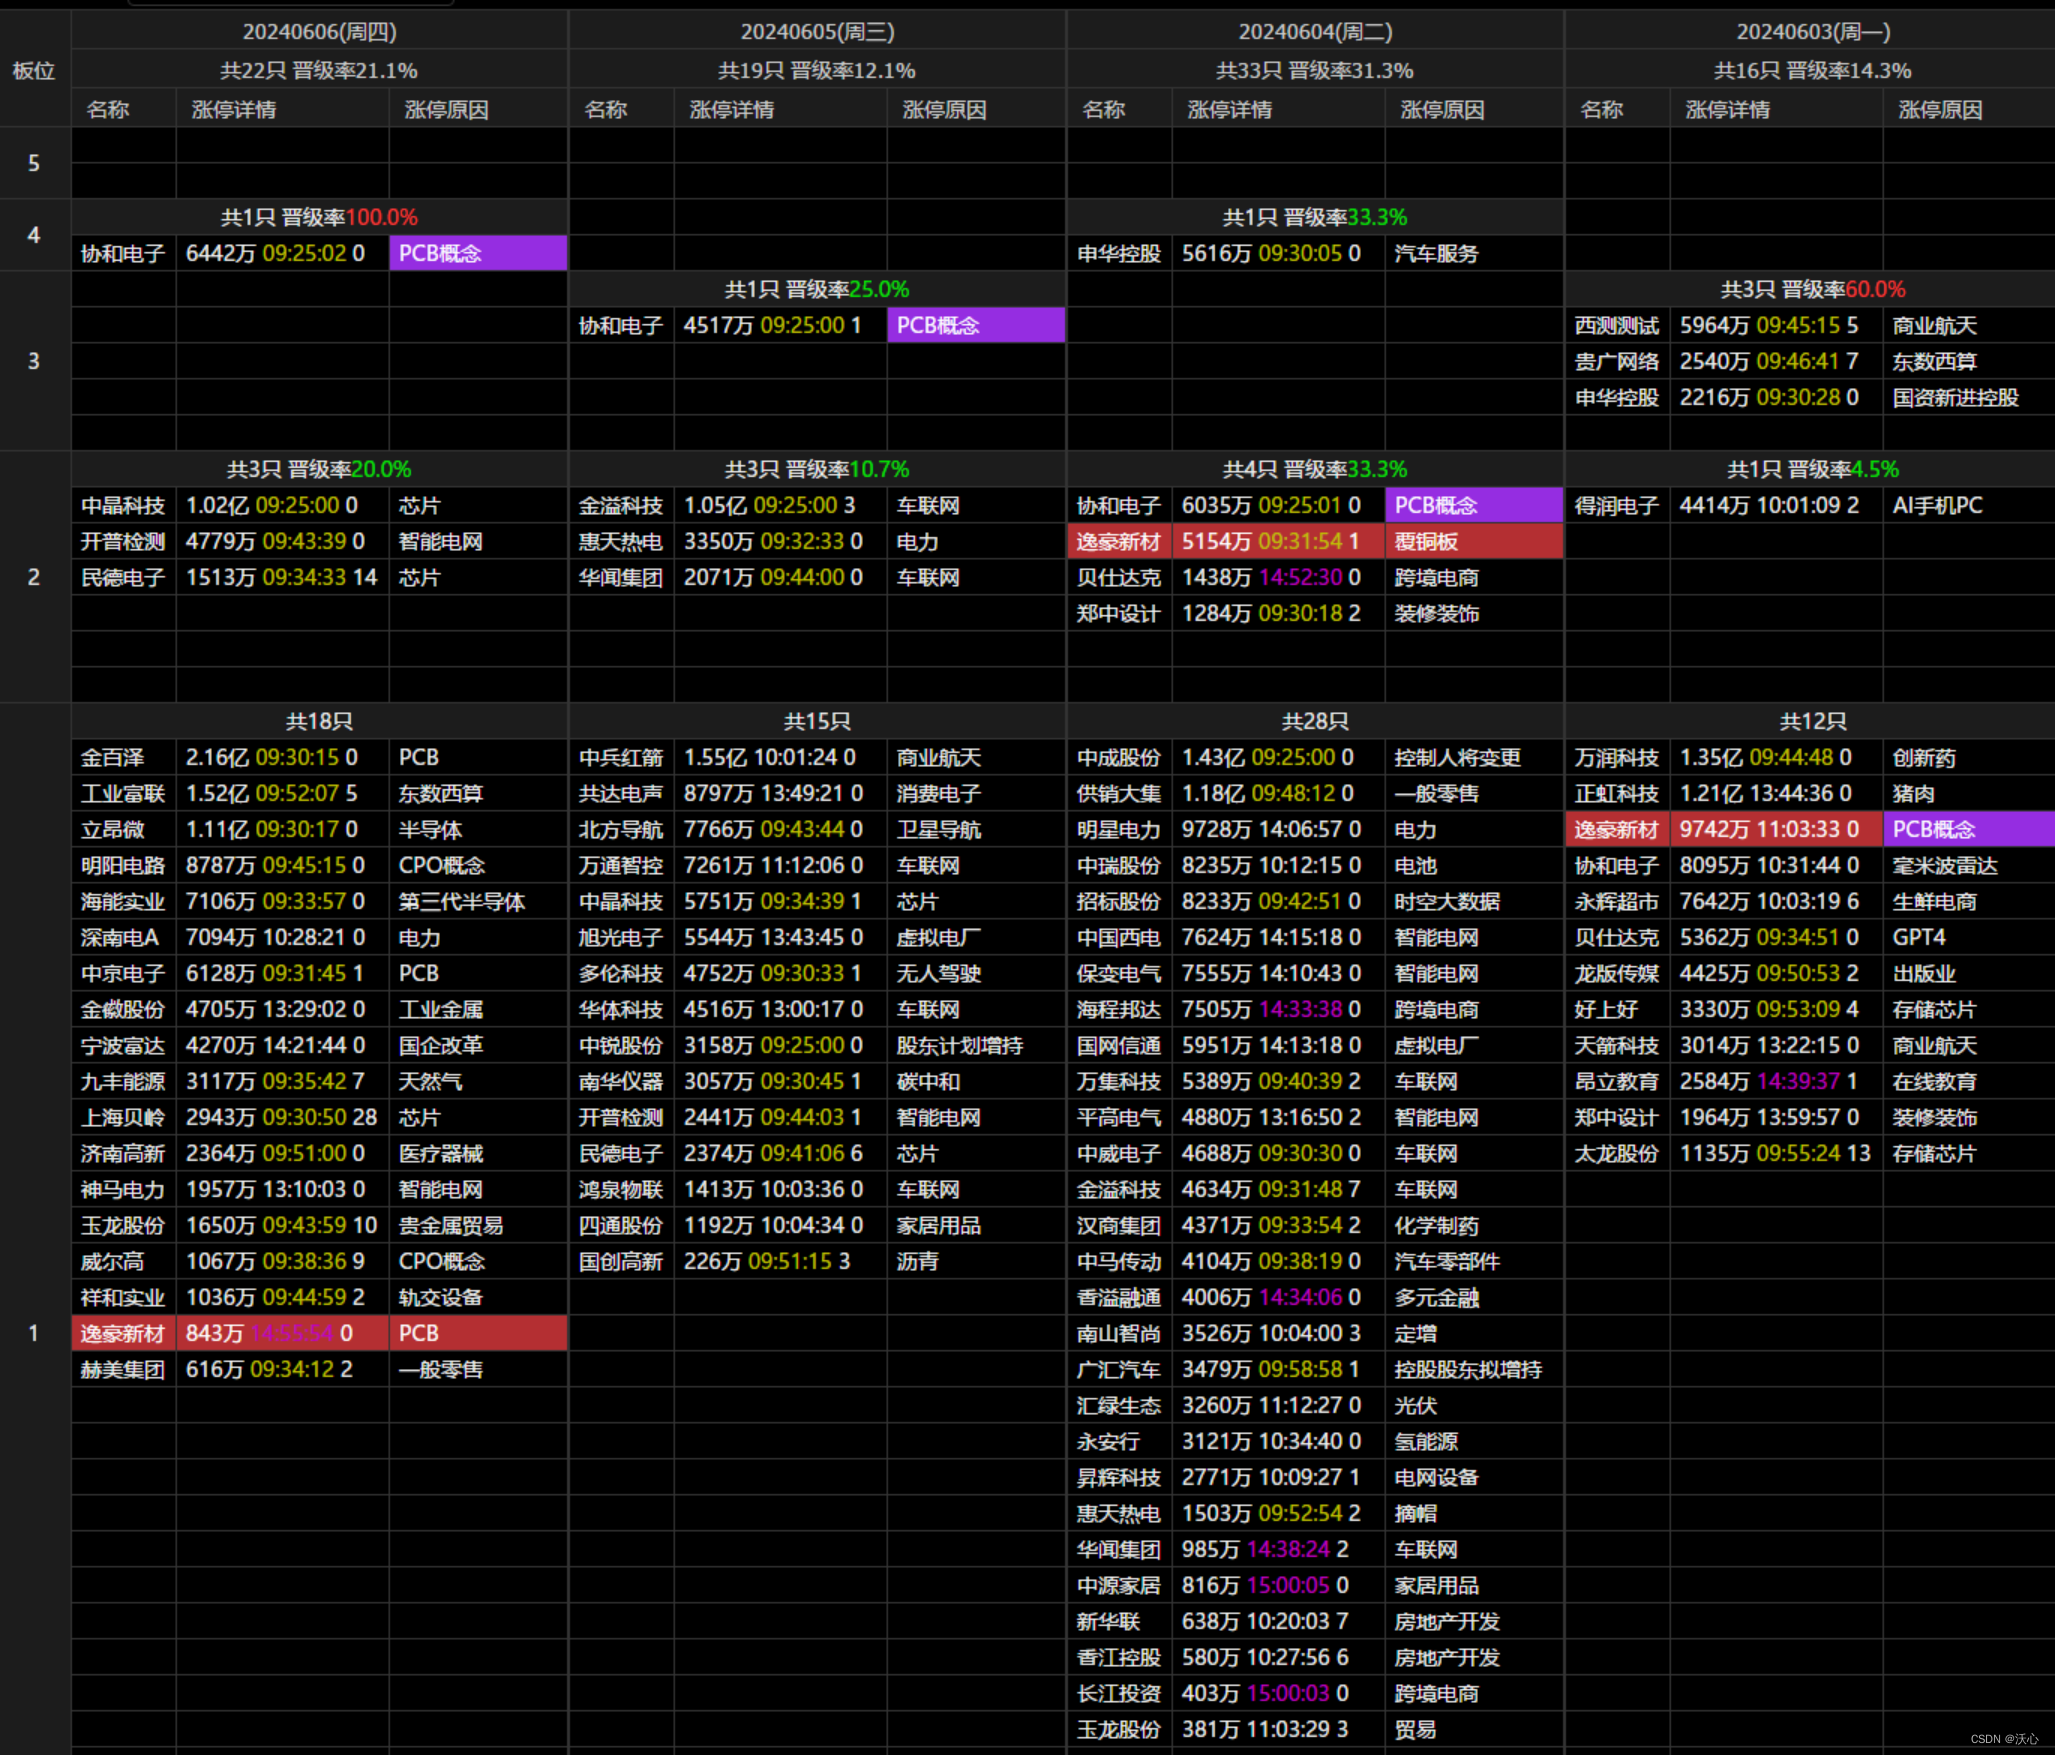The height and width of the screenshot is (1755, 2055).
Task: Click the reason 消费电子
Action: [938, 794]
